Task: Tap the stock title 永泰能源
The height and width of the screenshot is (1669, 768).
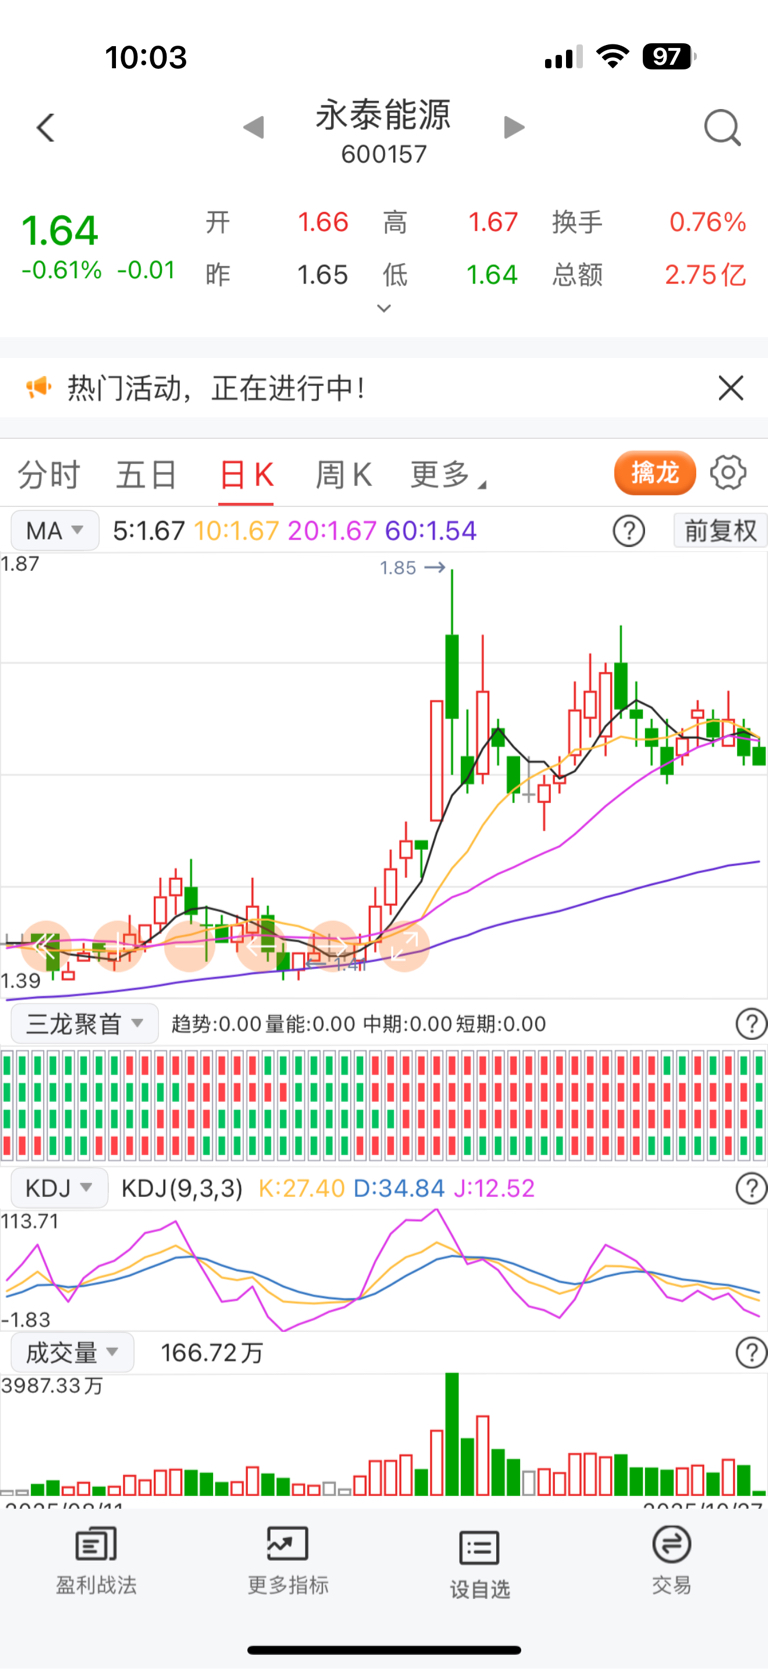Action: [x=384, y=114]
